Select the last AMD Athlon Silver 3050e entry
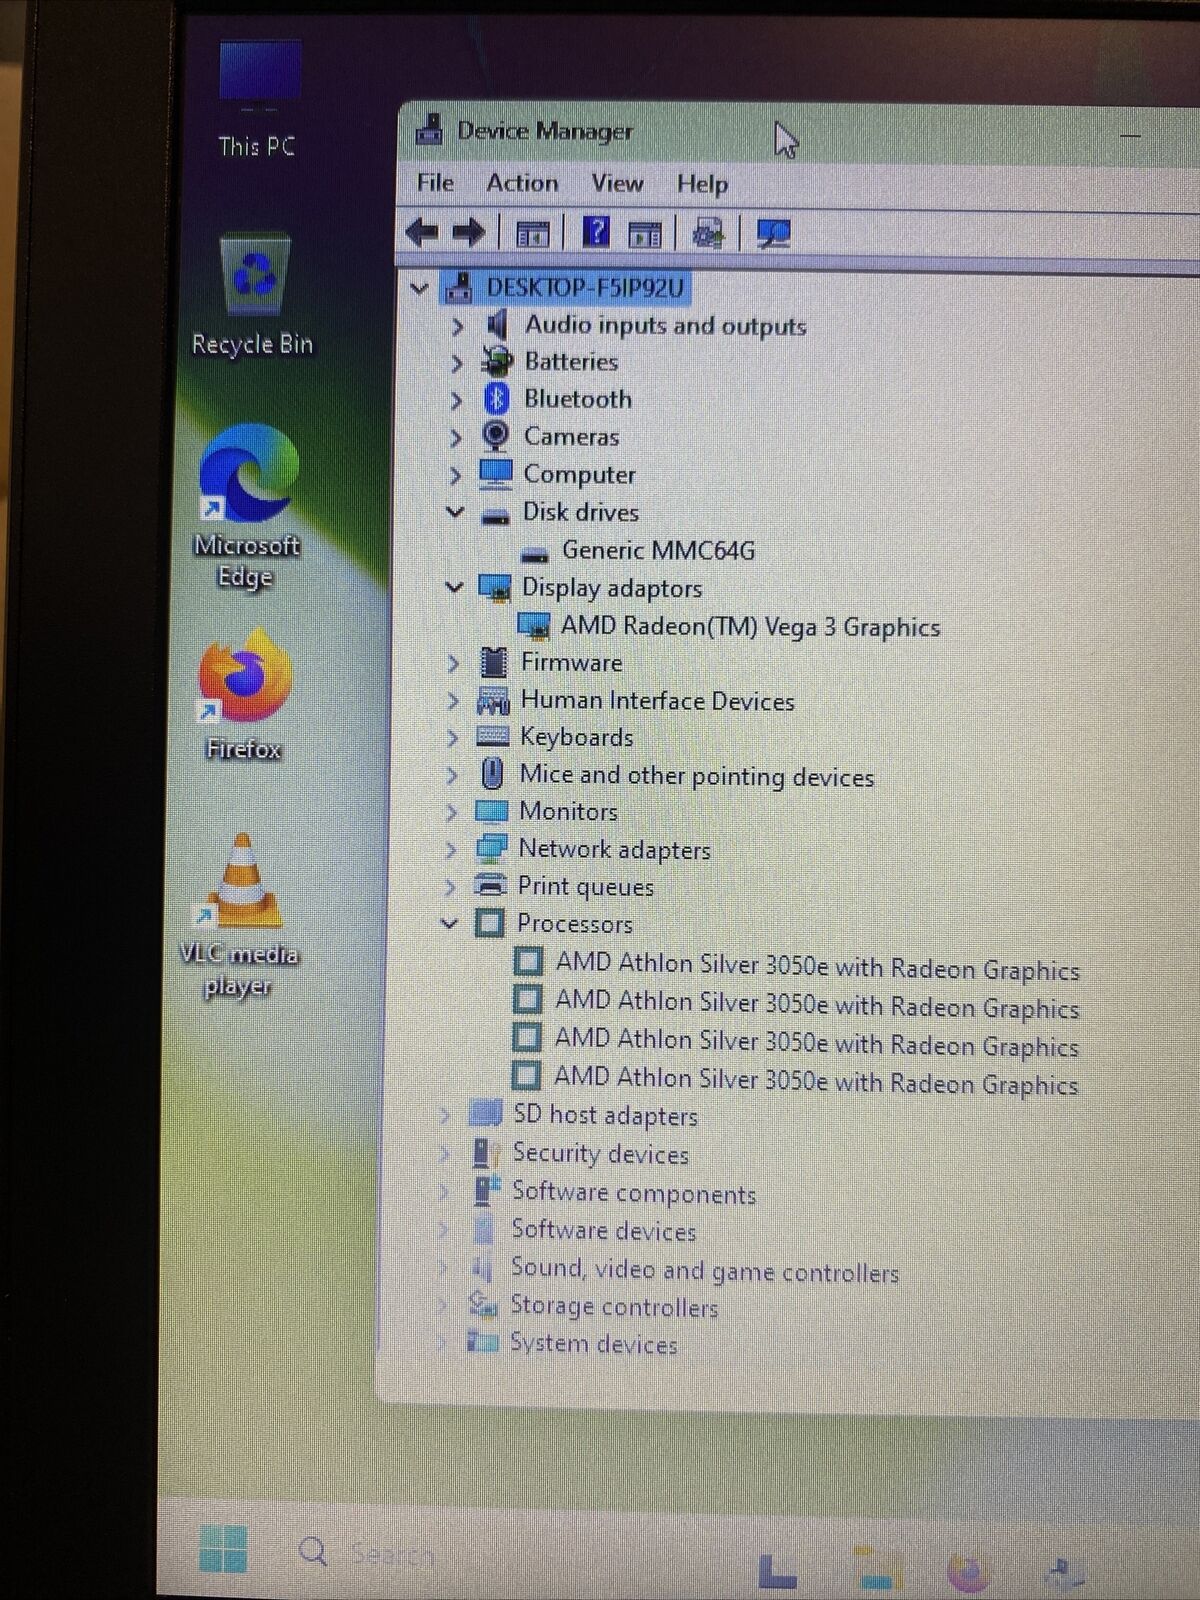The image size is (1200, 1600). pos(816,1080)
